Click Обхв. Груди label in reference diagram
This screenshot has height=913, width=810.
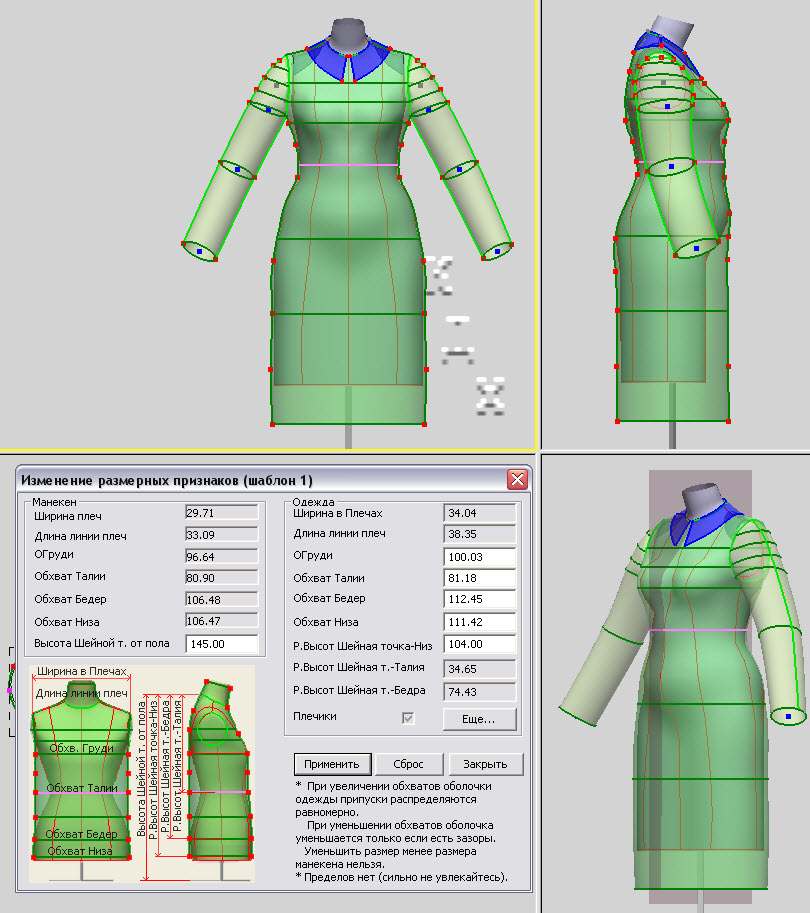tap(81, 748)
